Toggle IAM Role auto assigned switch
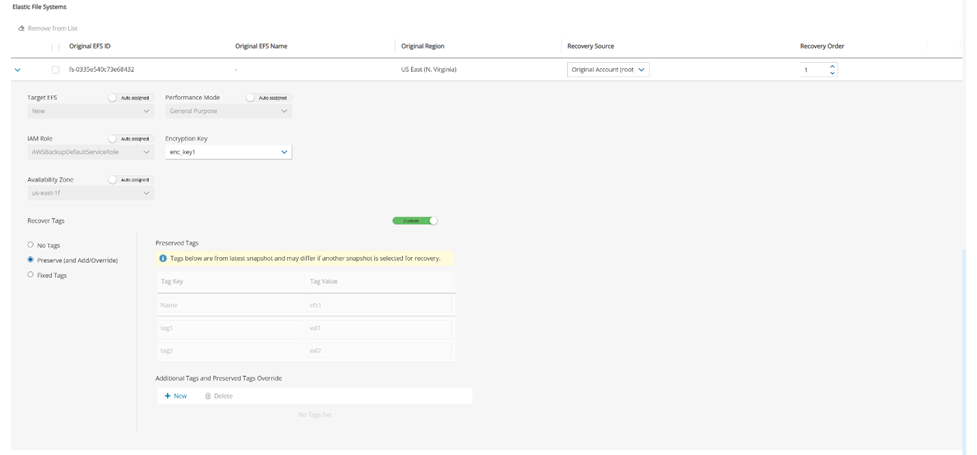Screen dimensions: 977x455 (x=113, y=139)
